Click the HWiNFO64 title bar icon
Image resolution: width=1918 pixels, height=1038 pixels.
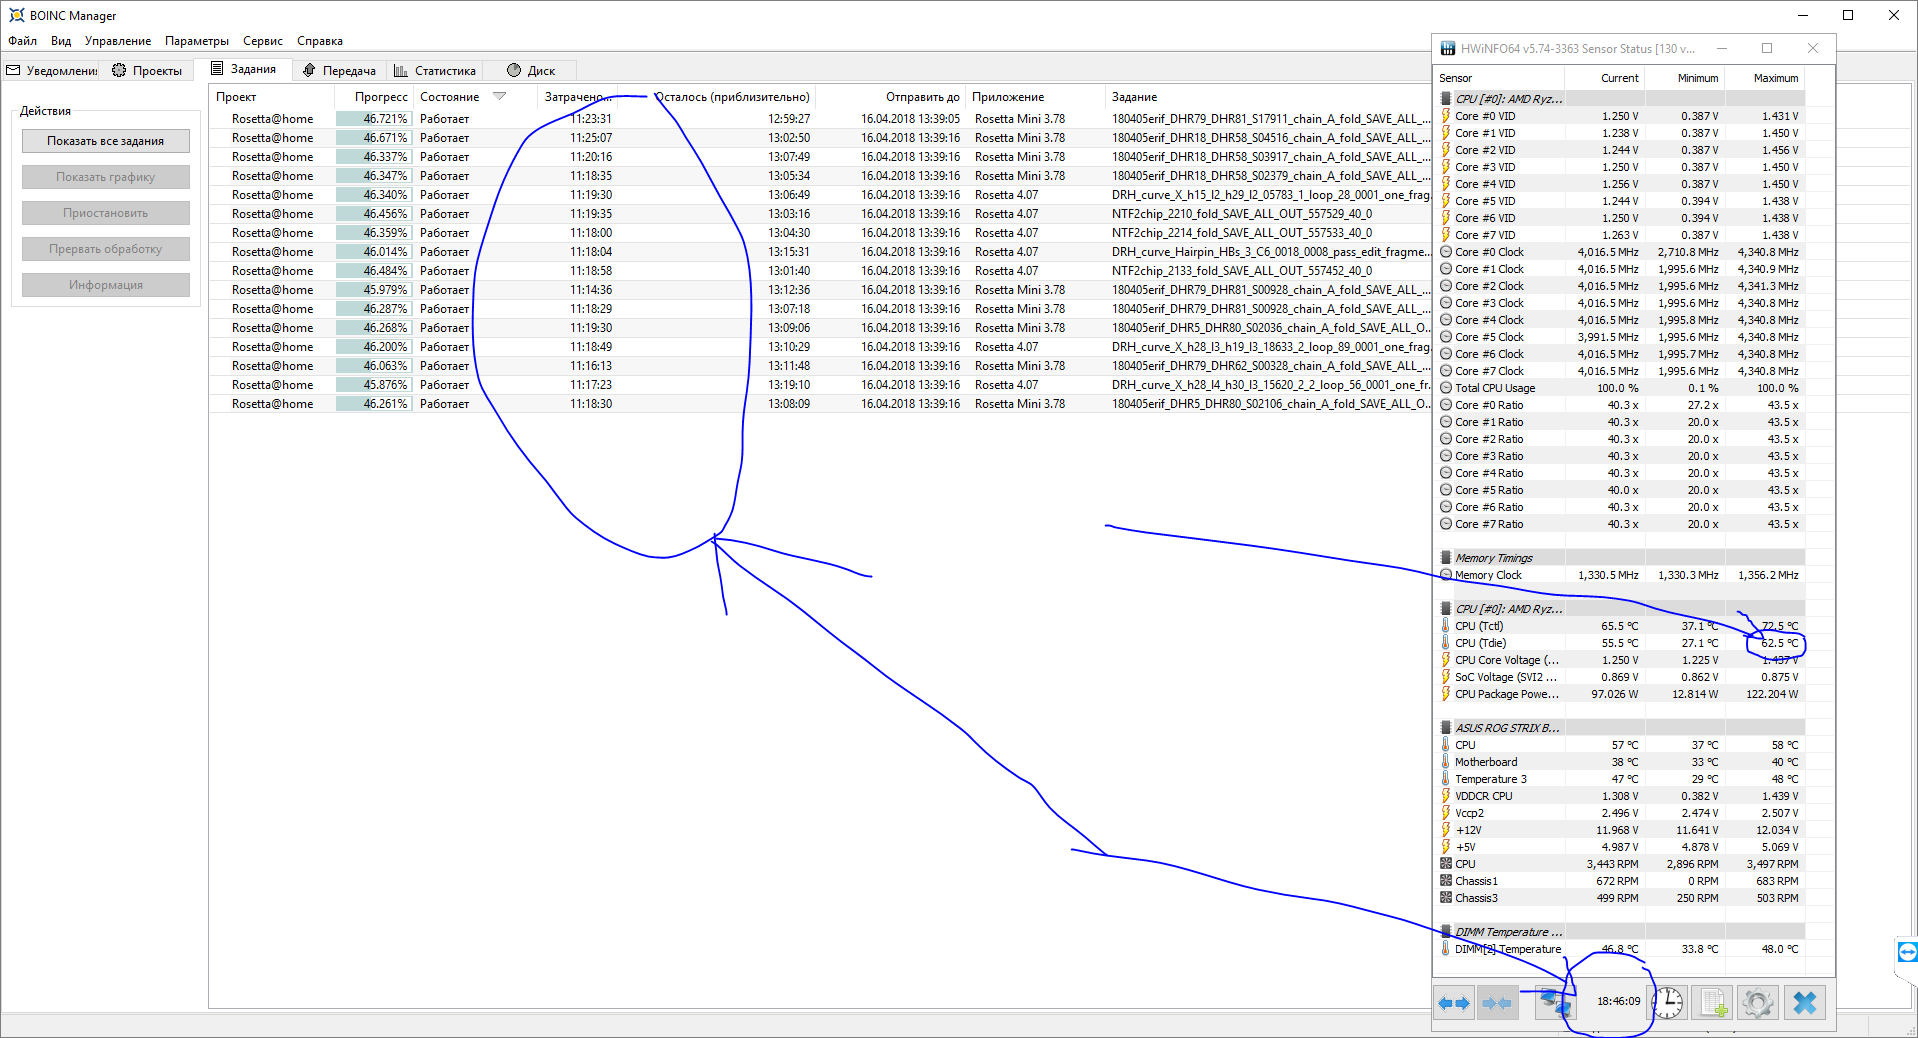(x=1447, y=48)
